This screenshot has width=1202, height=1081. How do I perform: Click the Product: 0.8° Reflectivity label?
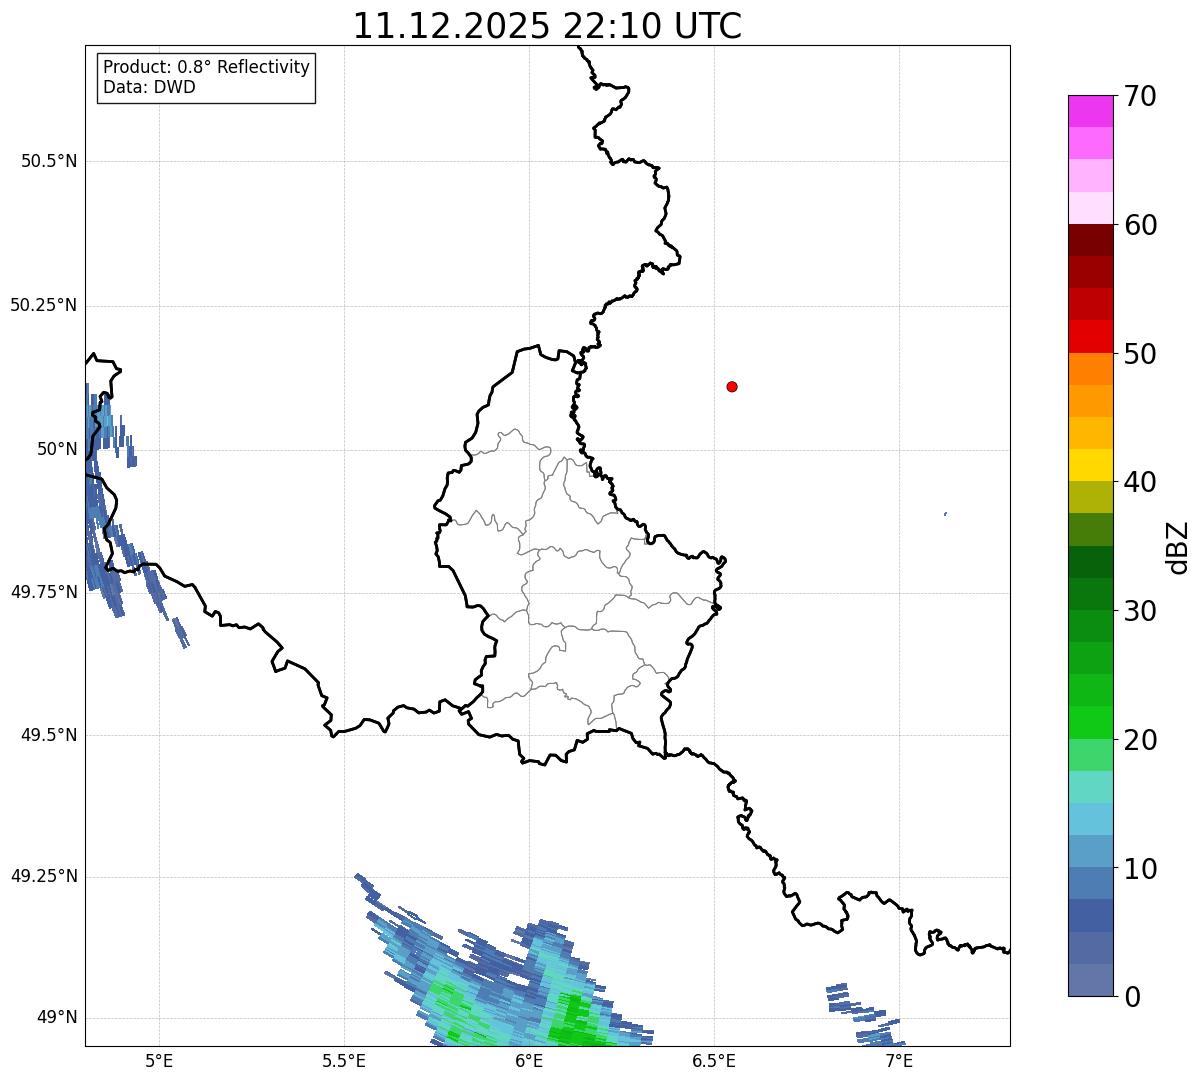(x=206, y=67)
